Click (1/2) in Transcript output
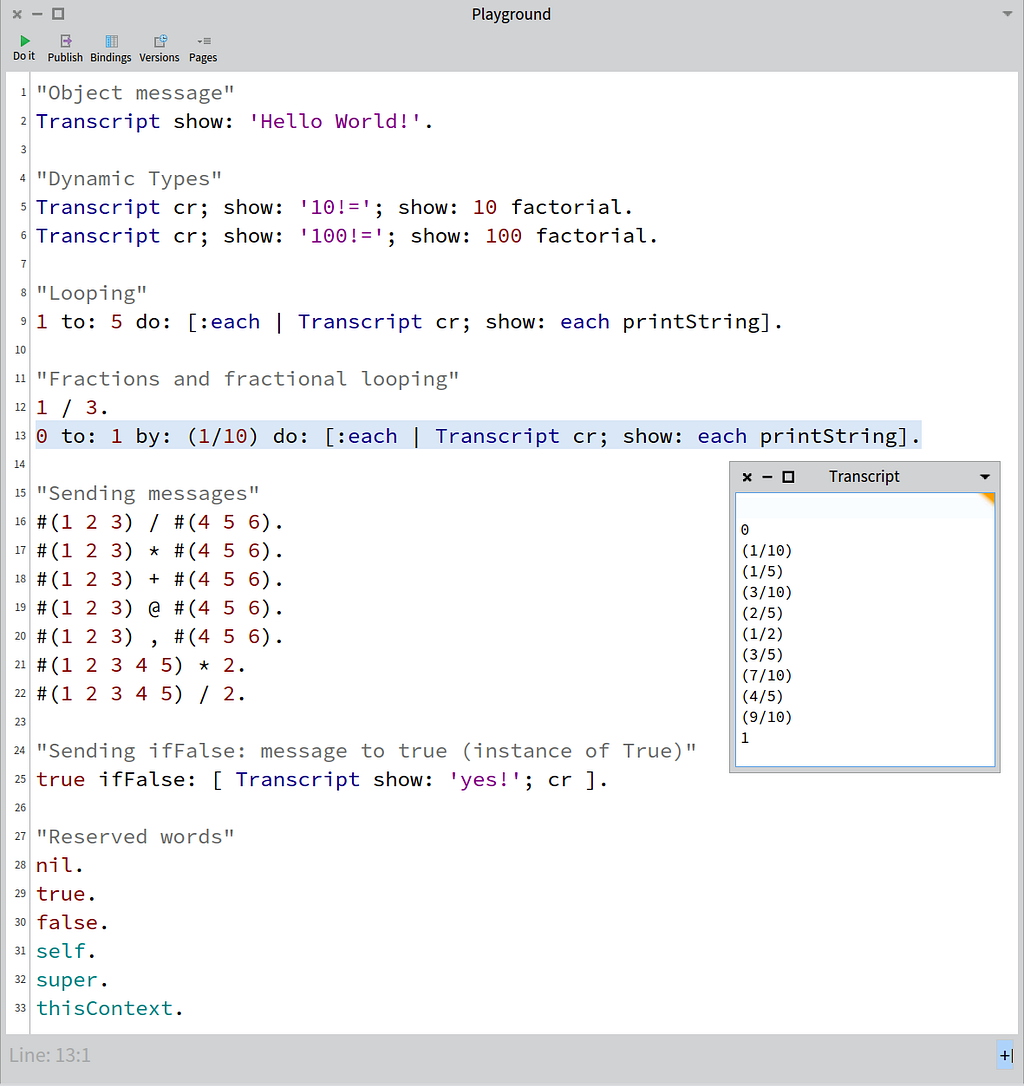 tap(762, 634)
